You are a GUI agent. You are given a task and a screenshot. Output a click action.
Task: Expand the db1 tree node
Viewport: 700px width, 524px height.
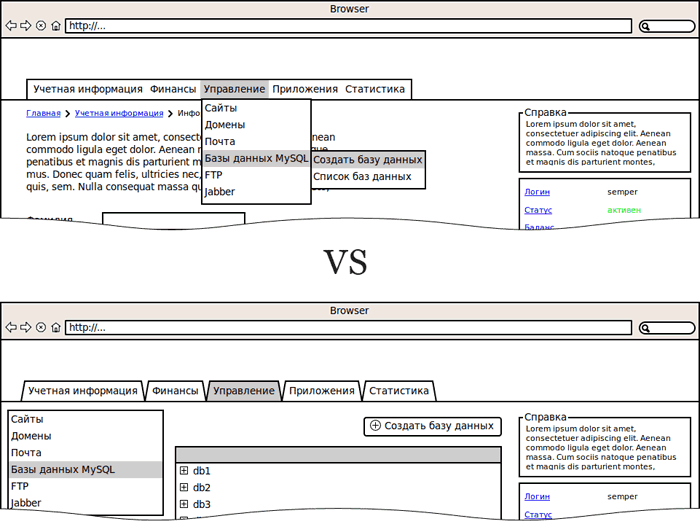184,471
